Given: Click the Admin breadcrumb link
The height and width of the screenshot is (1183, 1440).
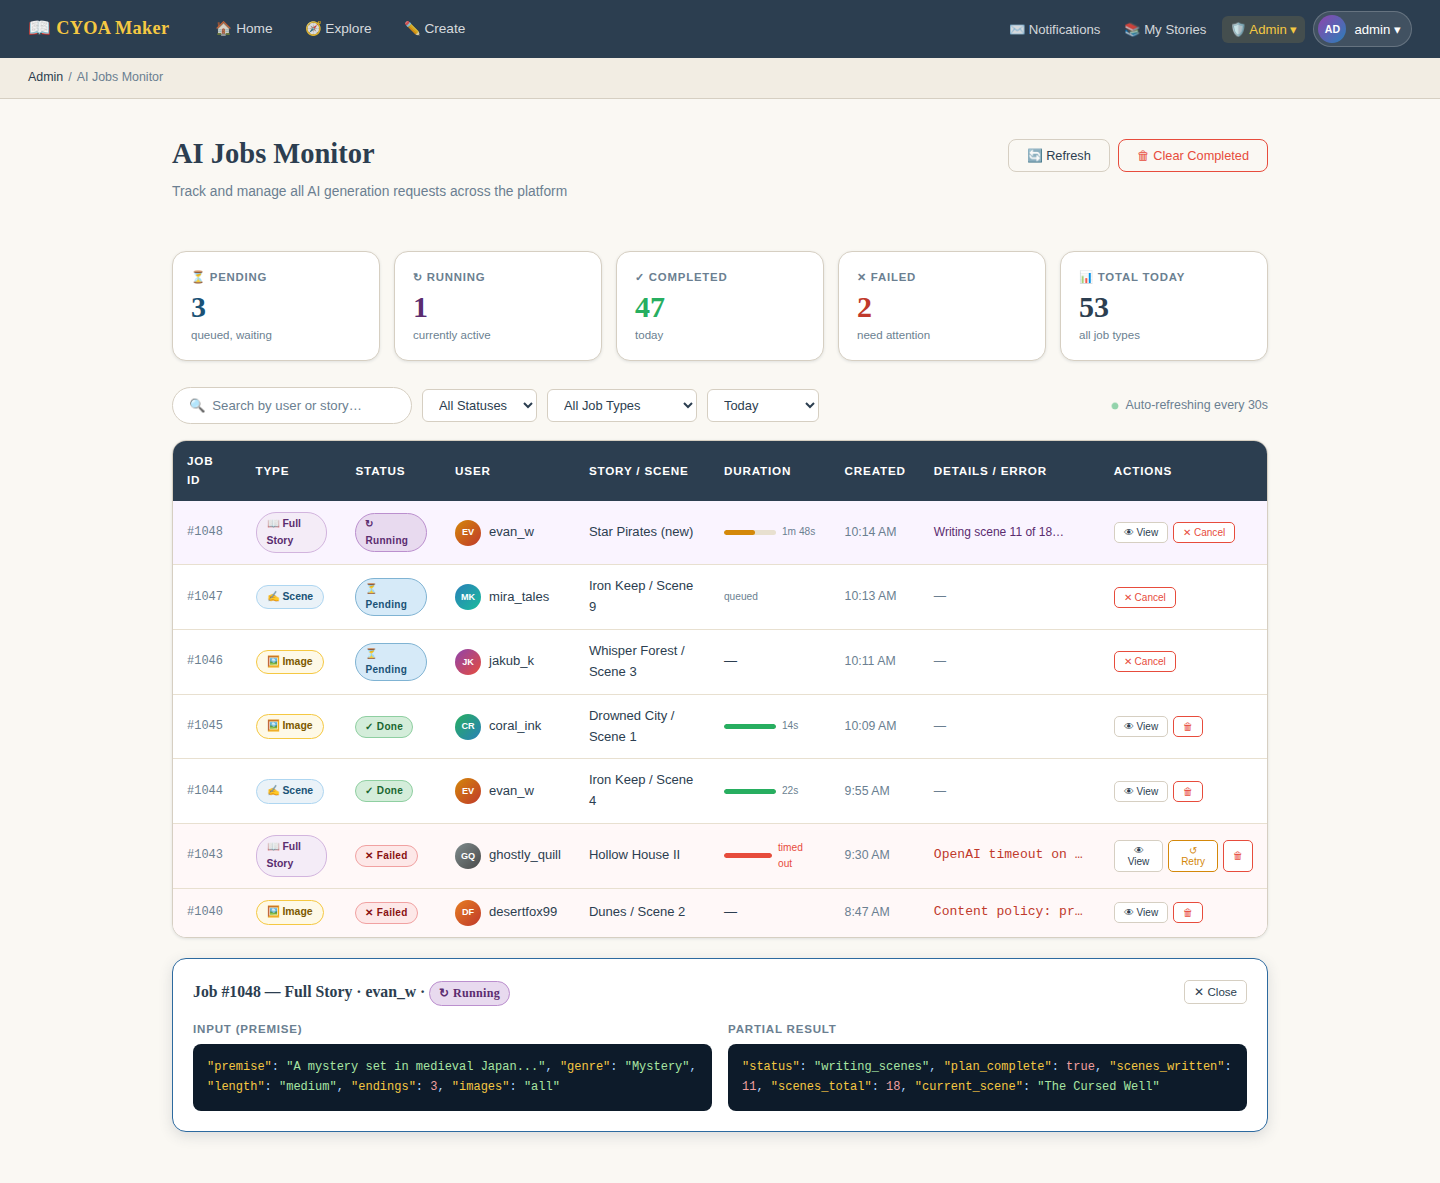Looking at the screenshot, I should coord(45,76).
